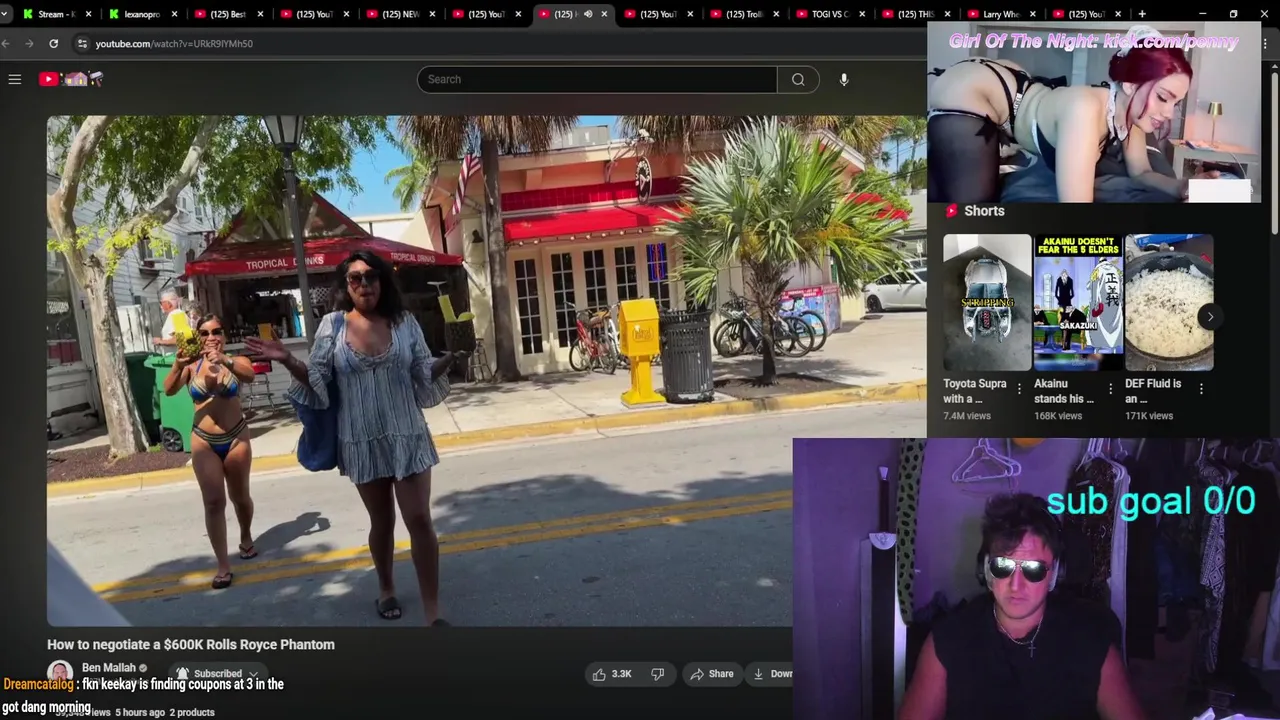
Task: Go back with the browser back arrow
Action: pyautogui.click(x=6, y=43)
